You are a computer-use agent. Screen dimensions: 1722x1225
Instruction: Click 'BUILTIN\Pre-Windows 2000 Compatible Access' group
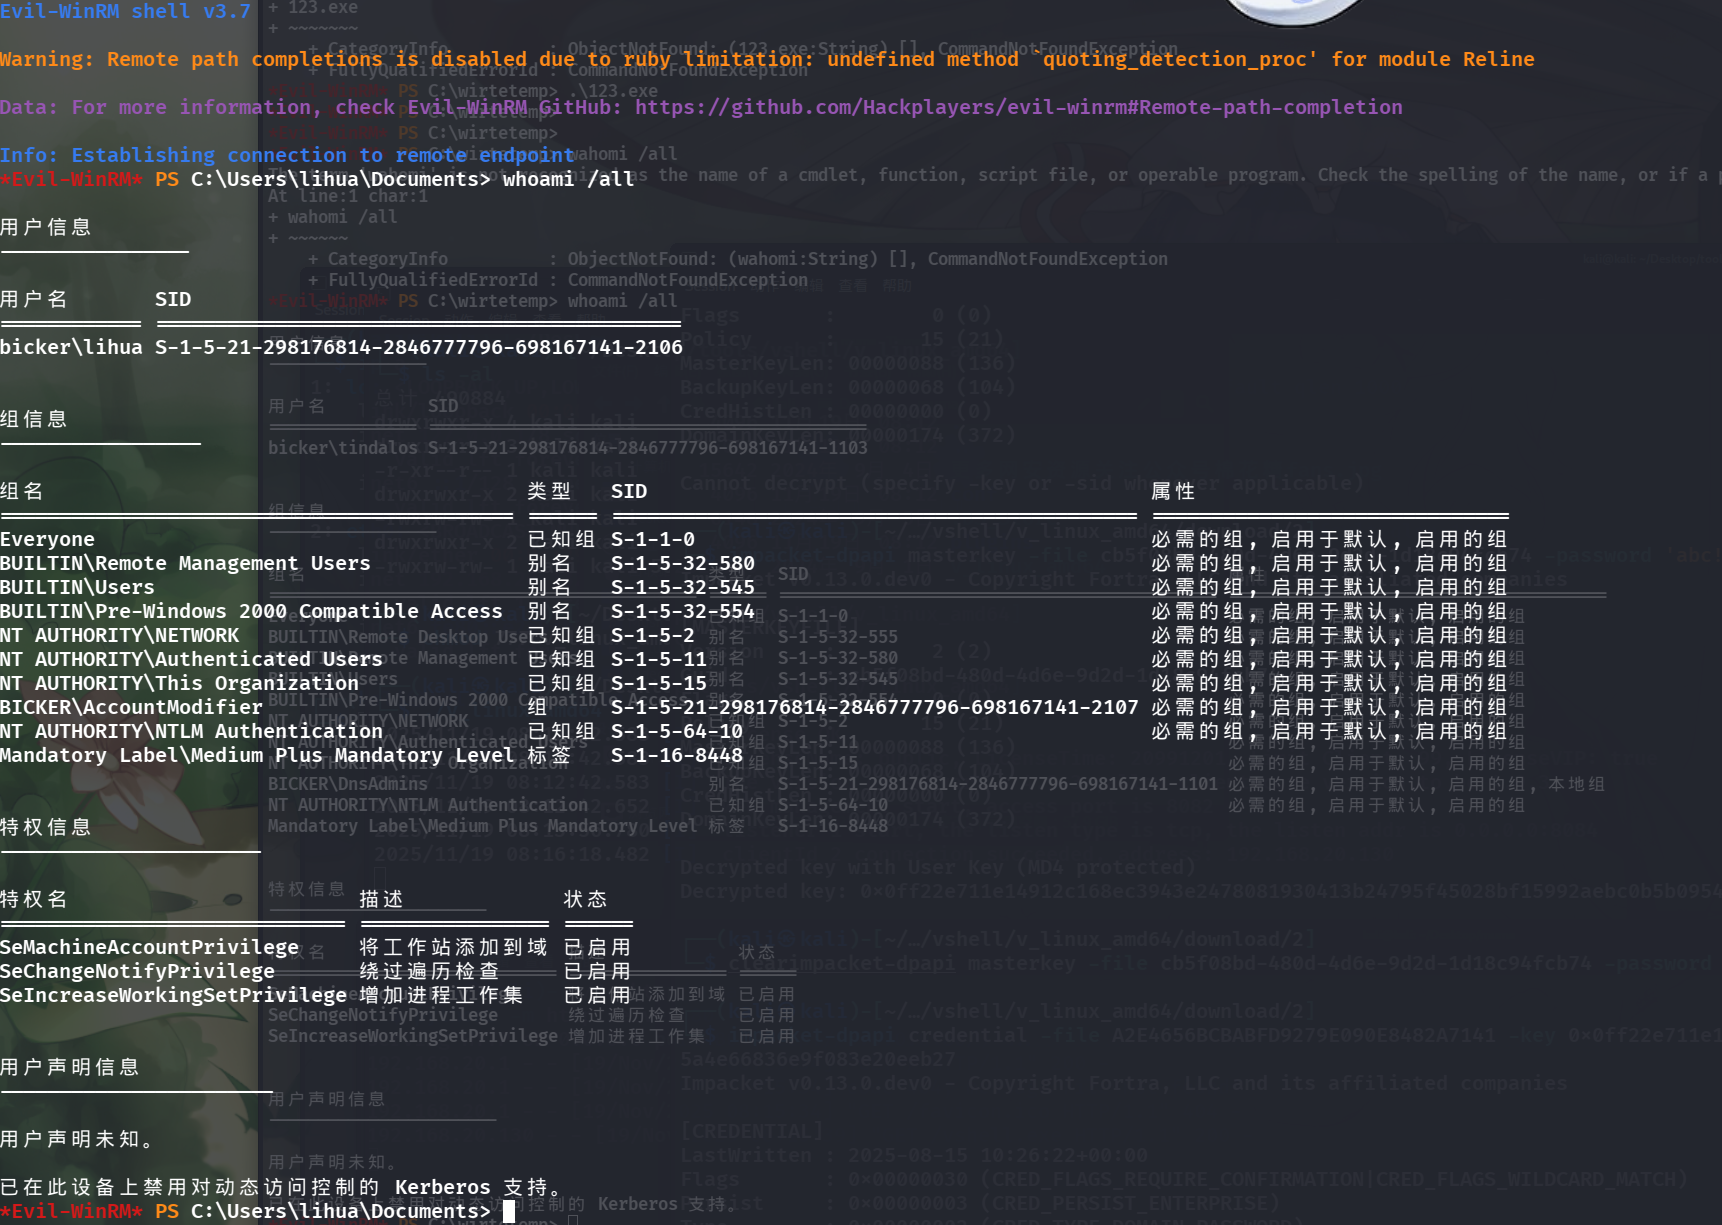tap(251, 611)
